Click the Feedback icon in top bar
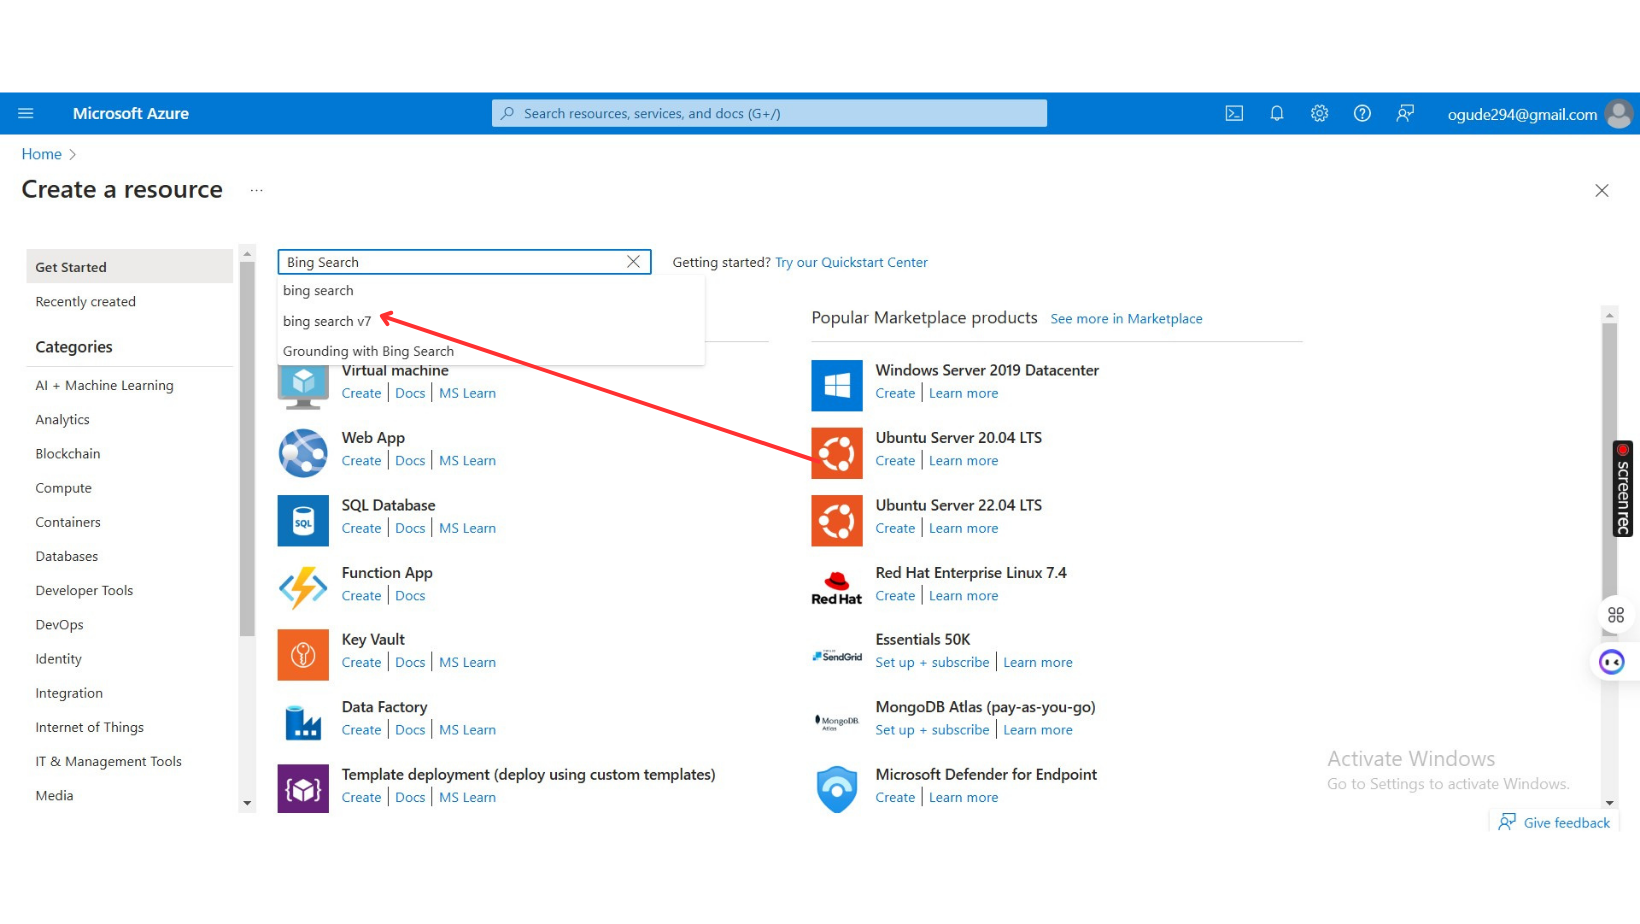The width and height of the screenshot is (1640, 924). point(1405,114)
